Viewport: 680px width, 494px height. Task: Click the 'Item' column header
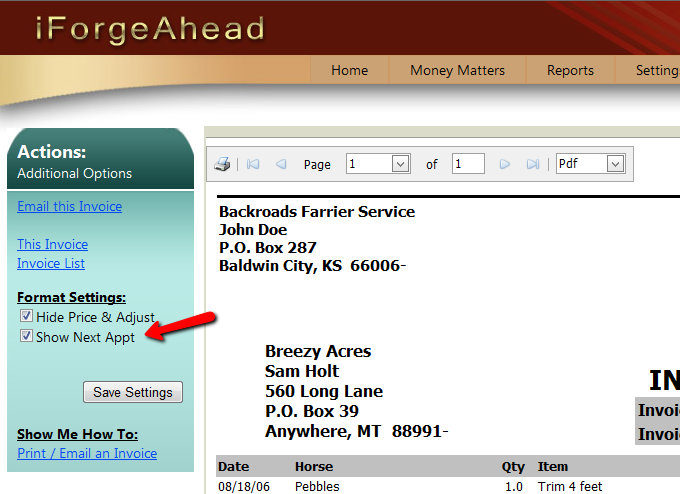click(x=553, y=467)
